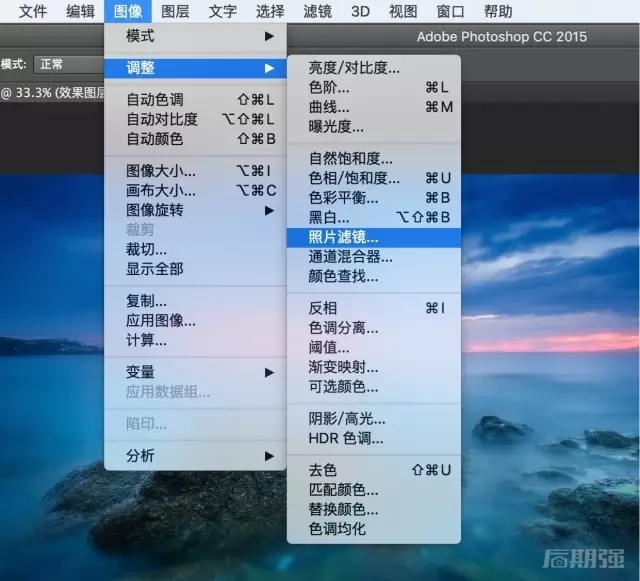Select 应用图像... menu item
Screen dimensions: 640x581
point(196,321)
